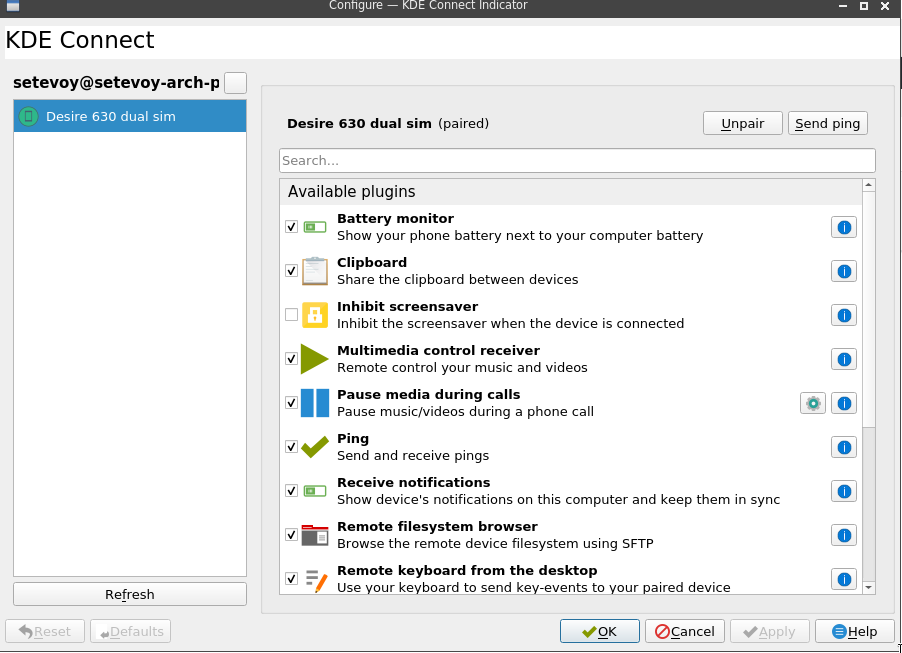
Task: Click 'Share the clipboard between devices' text
Action: [x=457, y=280]
